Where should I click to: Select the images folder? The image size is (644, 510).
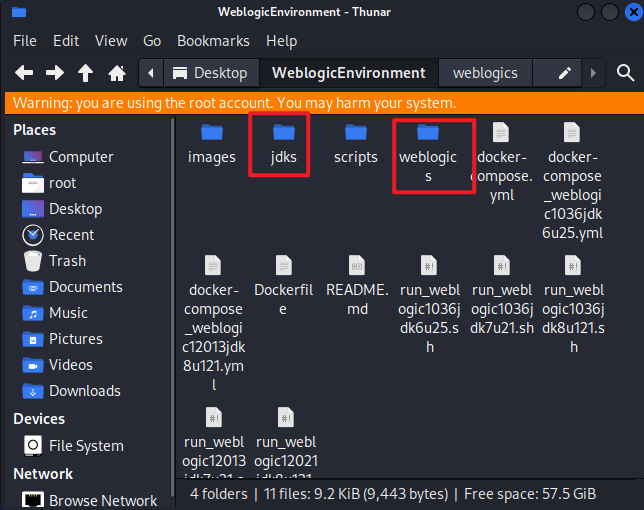212,144
